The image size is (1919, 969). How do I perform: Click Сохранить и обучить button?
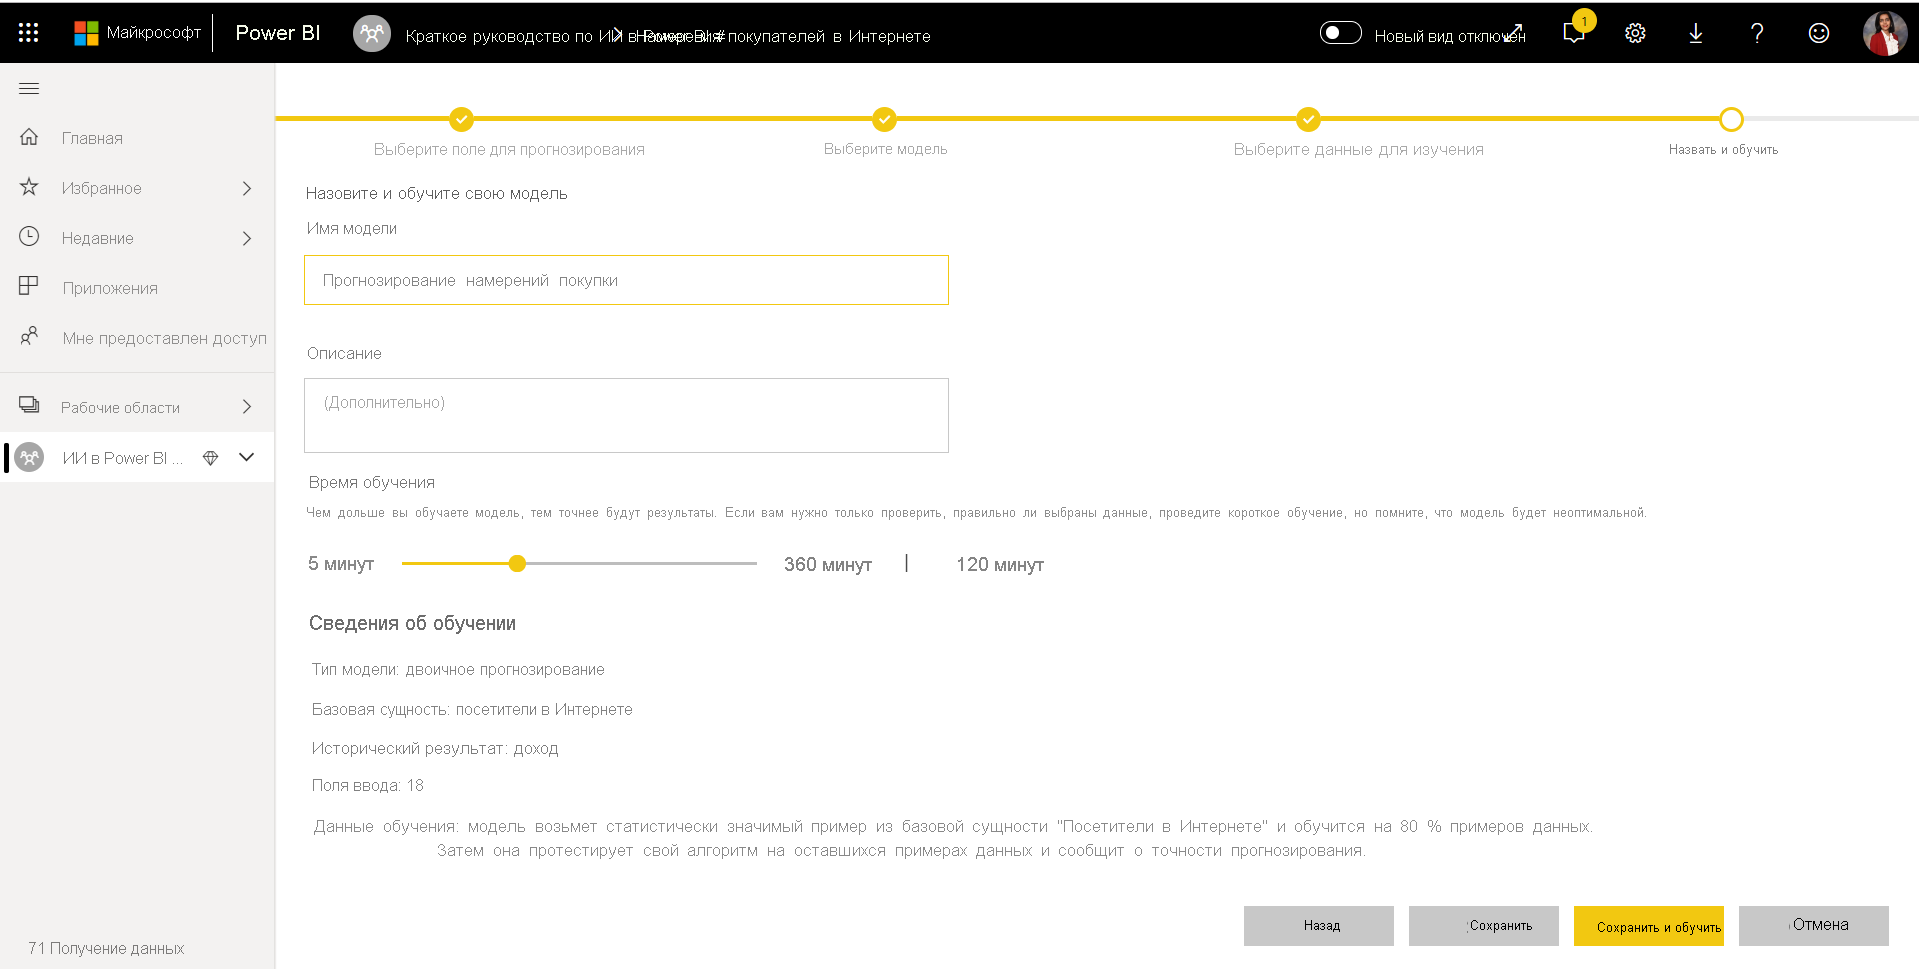click(1649, 926)
